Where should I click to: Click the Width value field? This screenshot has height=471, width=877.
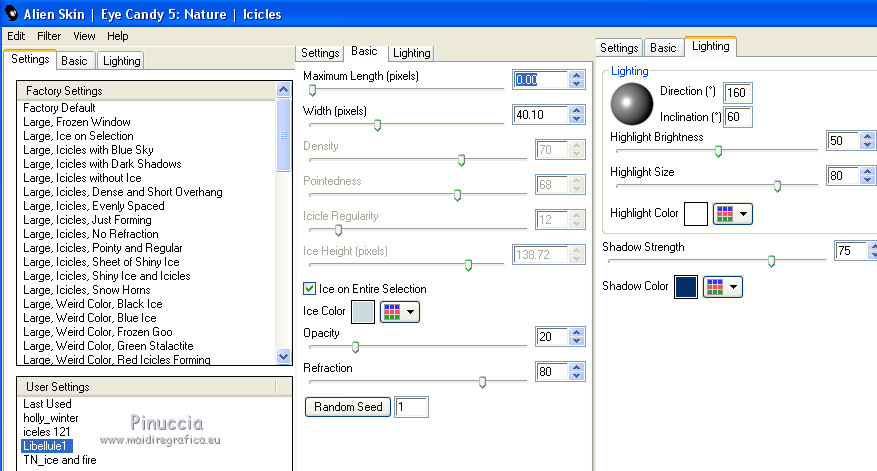coord(540,115)
